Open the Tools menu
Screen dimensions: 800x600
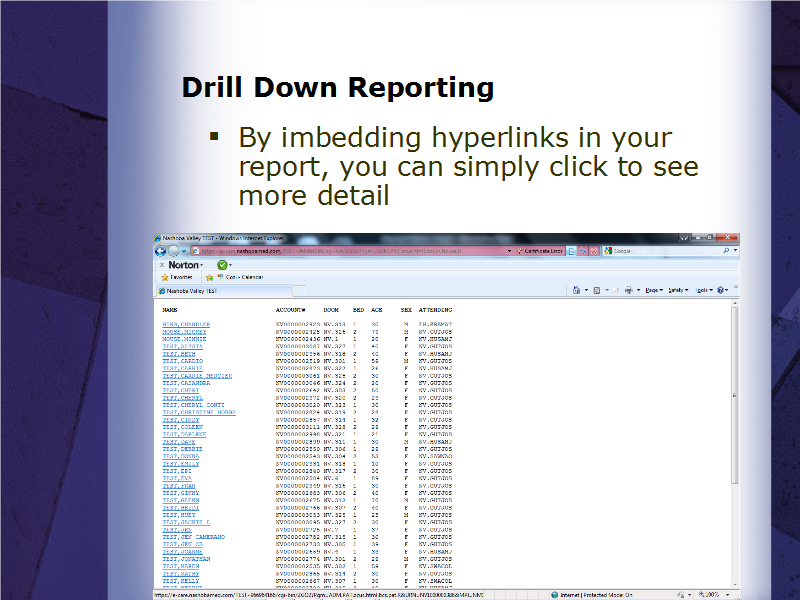(x=704, y=290)
